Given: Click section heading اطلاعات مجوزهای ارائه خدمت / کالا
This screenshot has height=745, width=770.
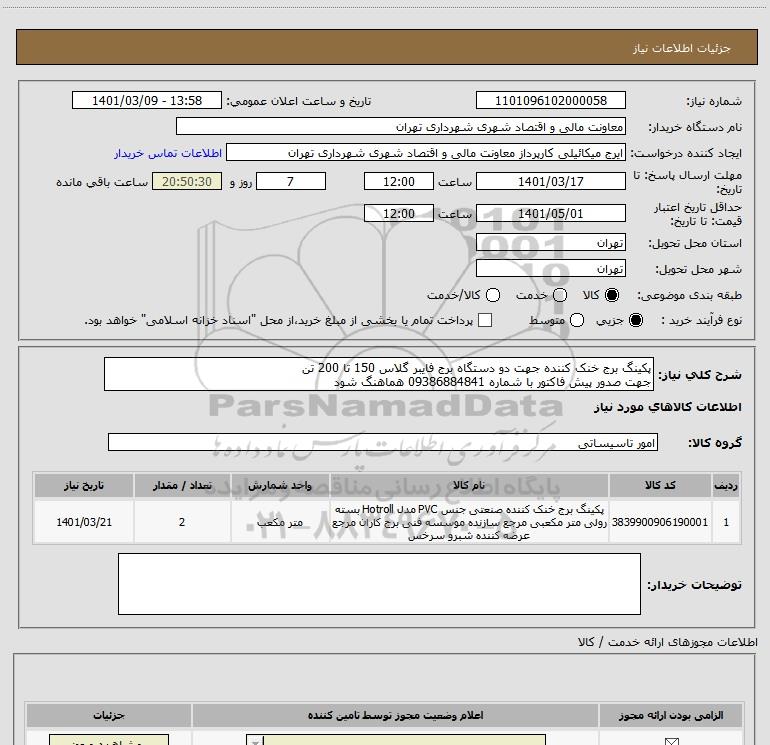Looking at the screenshot, I should (x=667, y=642).
